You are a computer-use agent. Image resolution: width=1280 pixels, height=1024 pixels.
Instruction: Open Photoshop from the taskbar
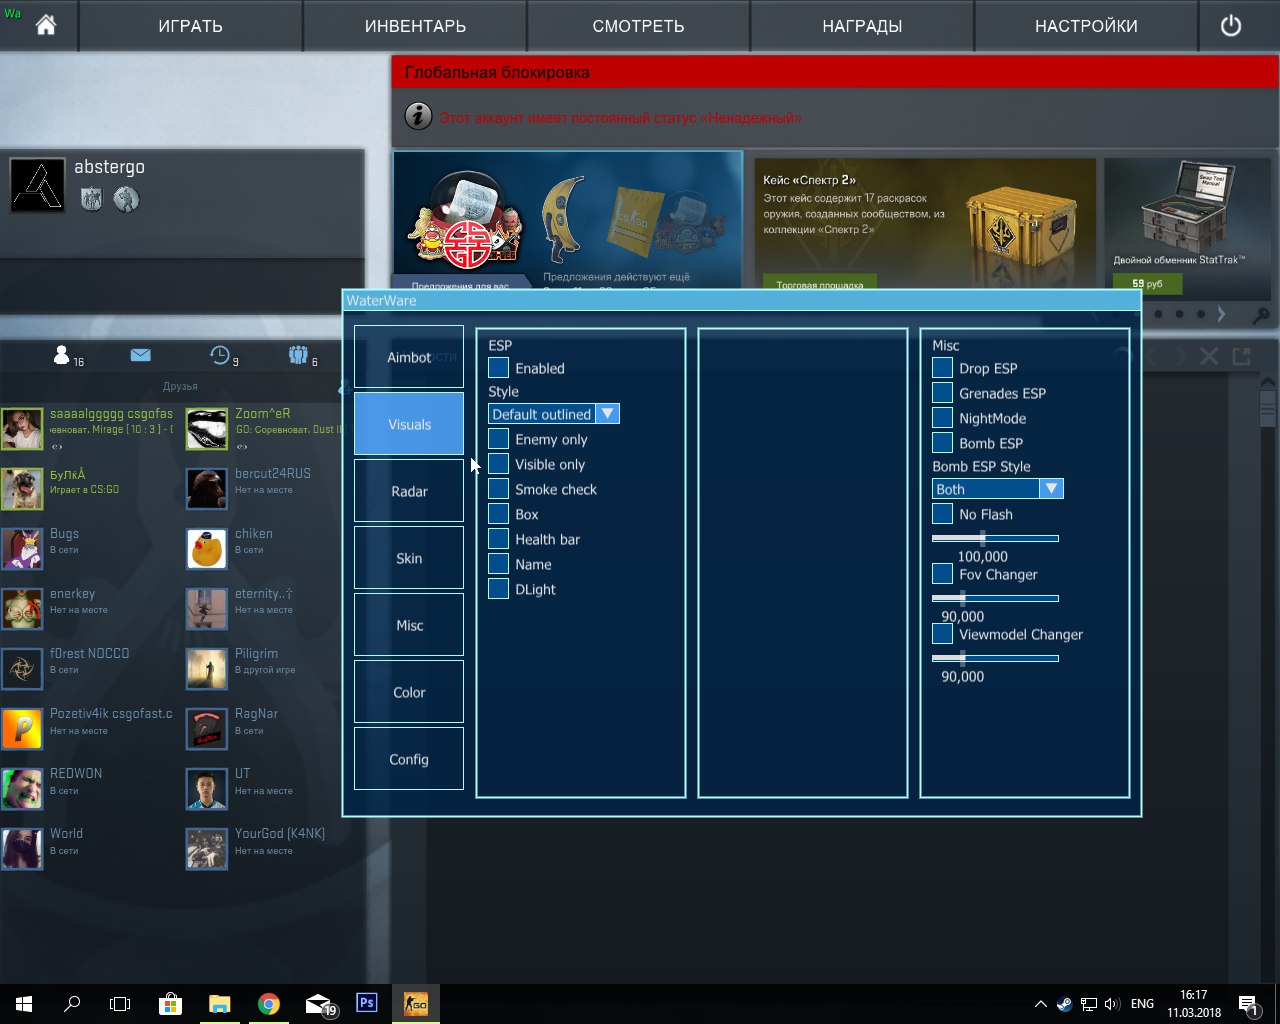(367, 1003)
